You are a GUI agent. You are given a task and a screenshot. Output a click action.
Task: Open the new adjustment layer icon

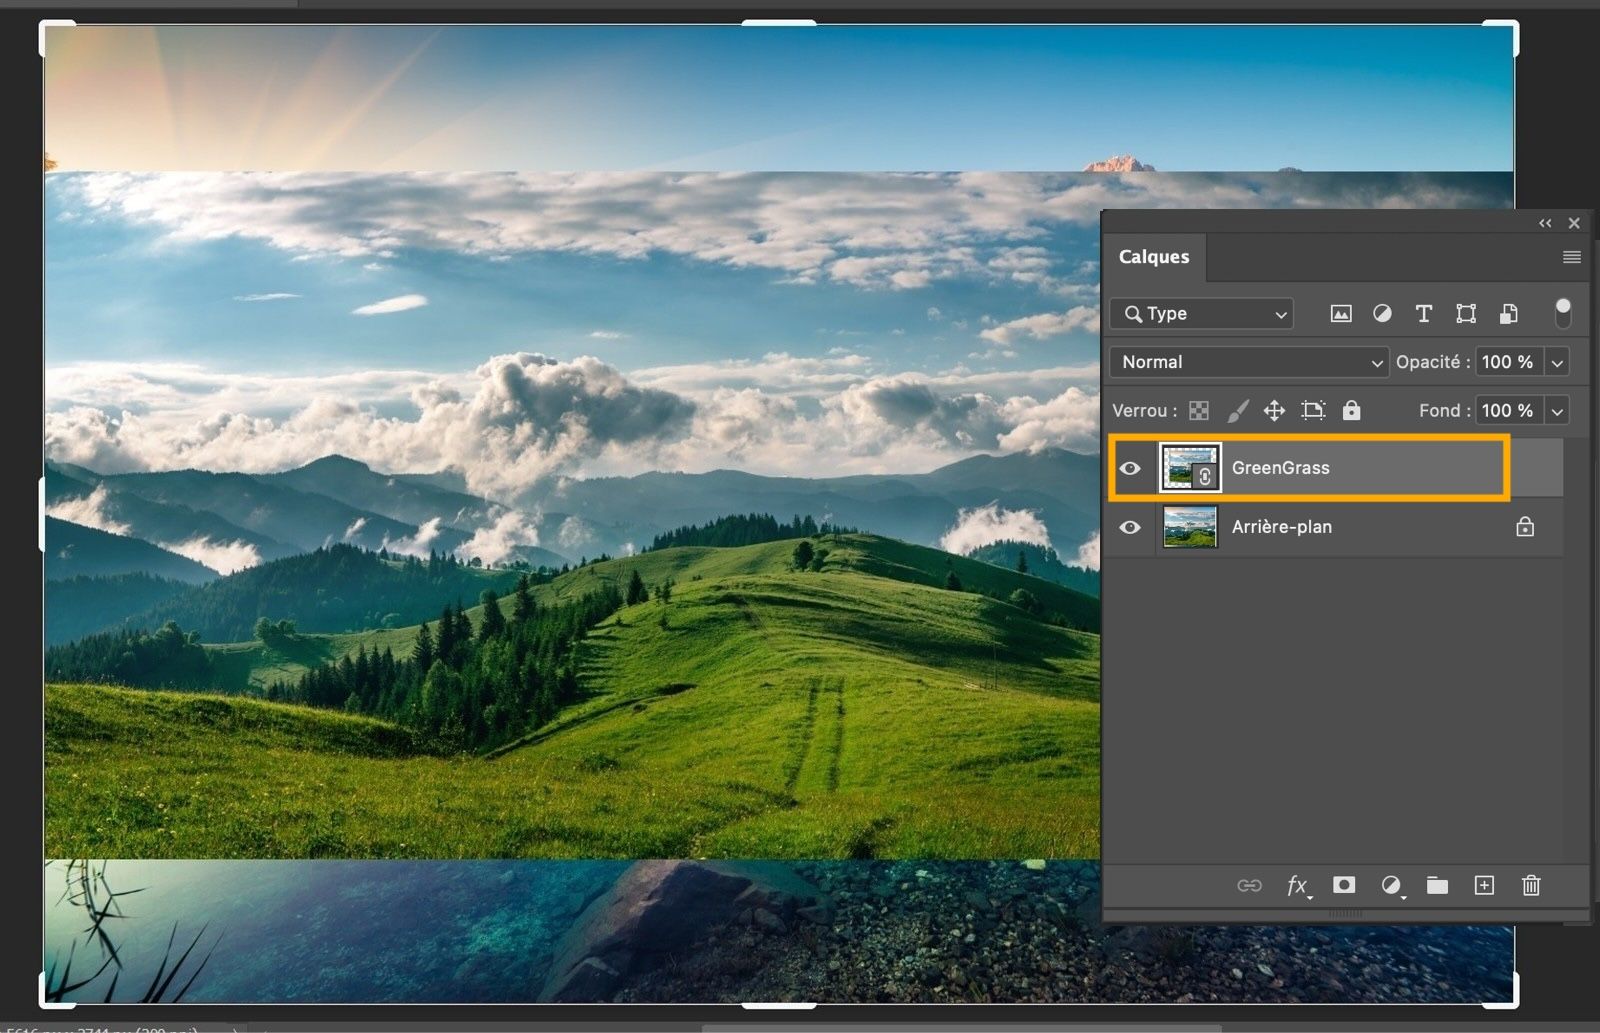point(1391,885)
